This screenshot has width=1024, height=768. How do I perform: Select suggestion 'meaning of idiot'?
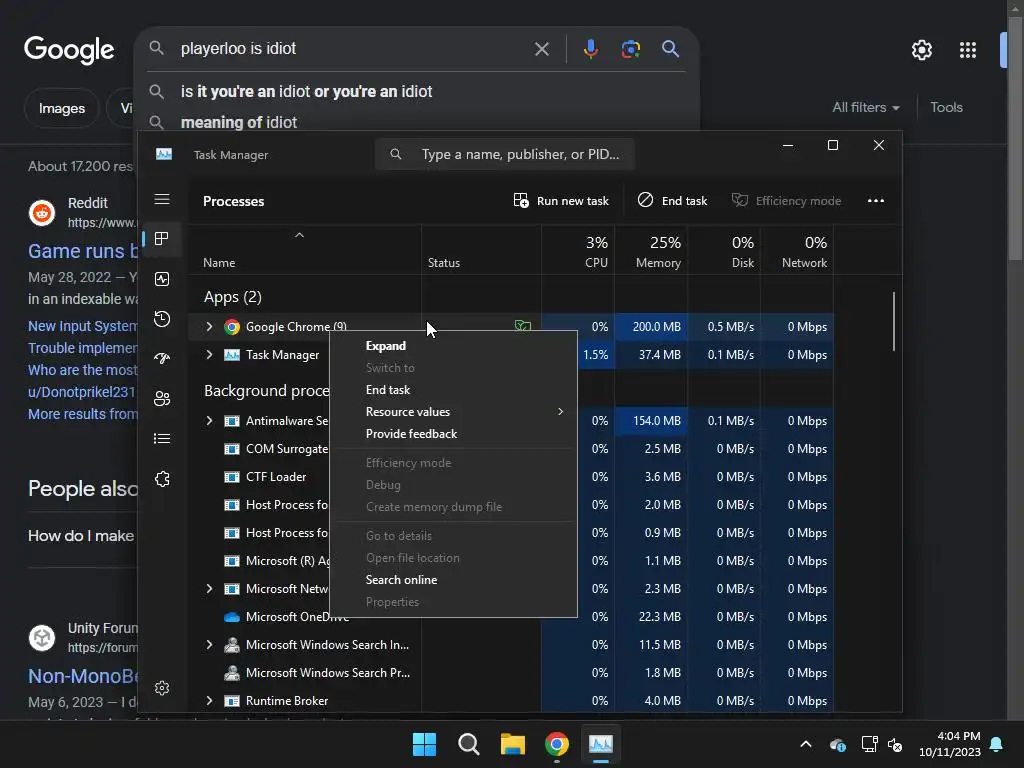[238, 122]
